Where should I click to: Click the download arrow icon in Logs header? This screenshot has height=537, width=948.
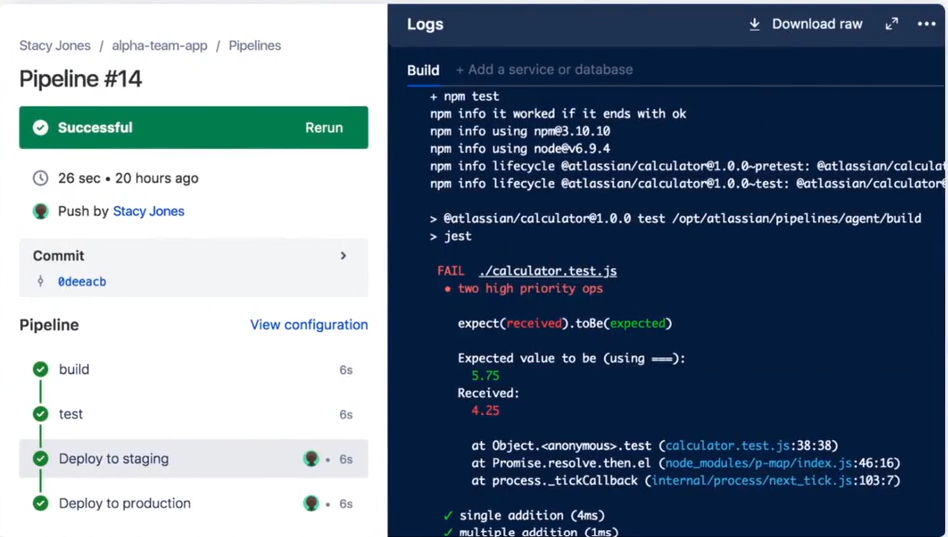pos(754,24)
